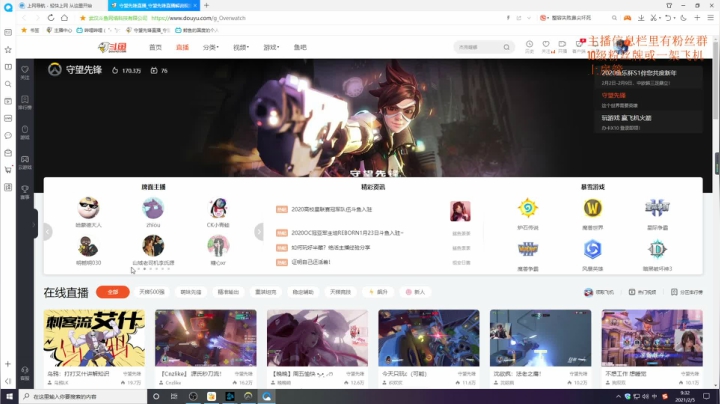Open the Cezlike stream thumbnail

point(206,338)
